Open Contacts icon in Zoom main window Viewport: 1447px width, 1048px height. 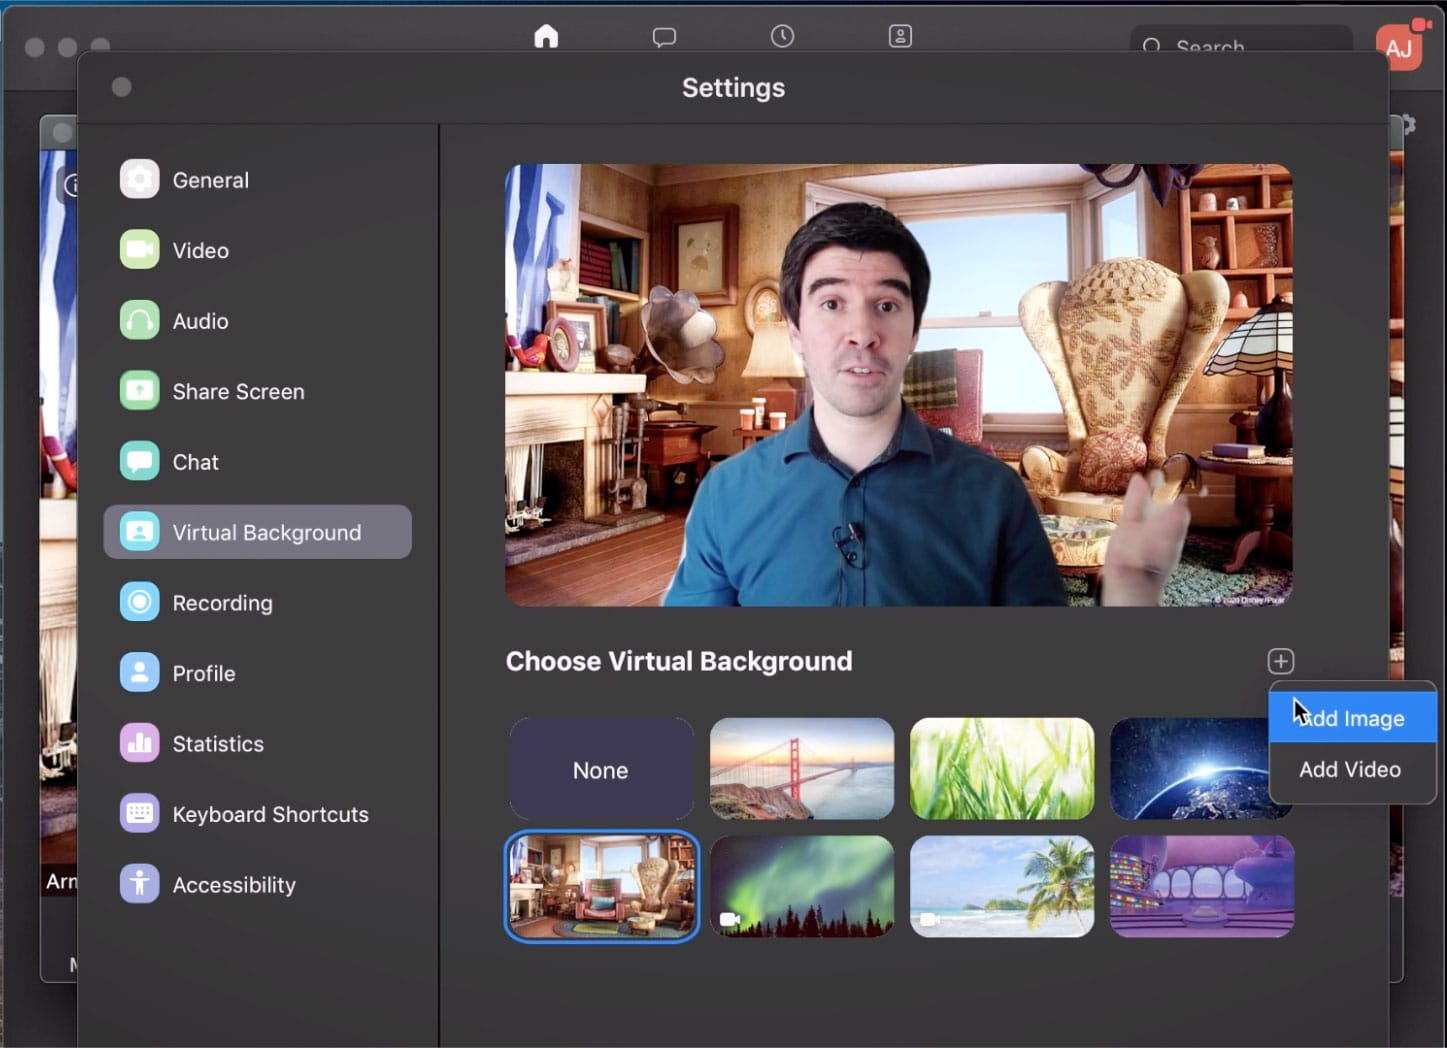[x=900, y=36]
